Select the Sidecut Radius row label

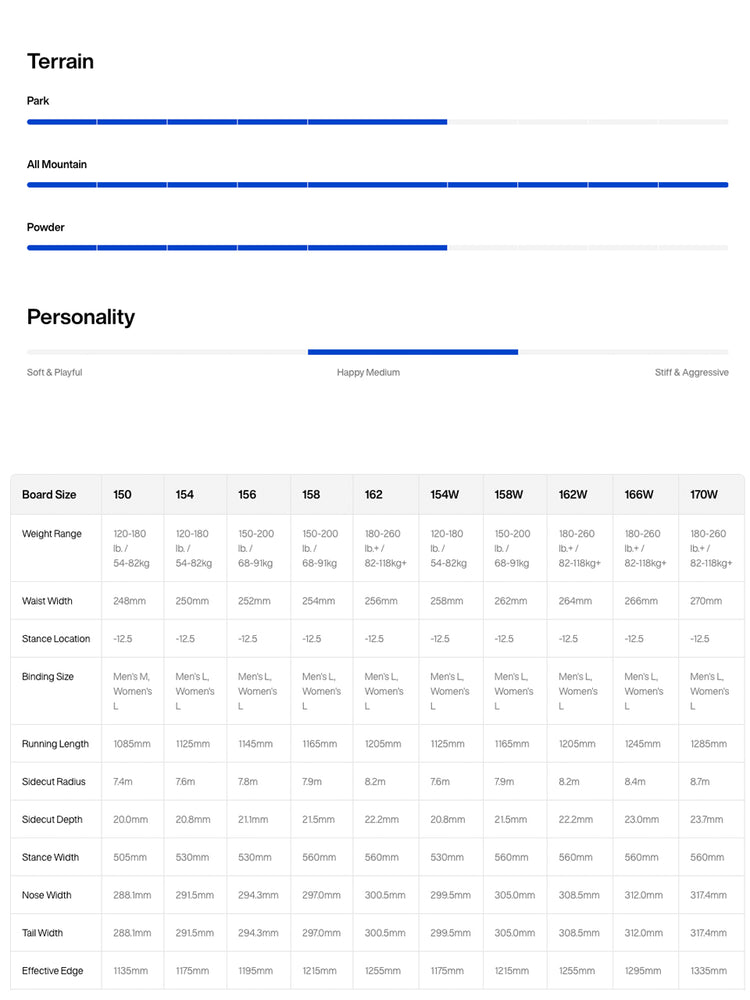tap(54, 782)
